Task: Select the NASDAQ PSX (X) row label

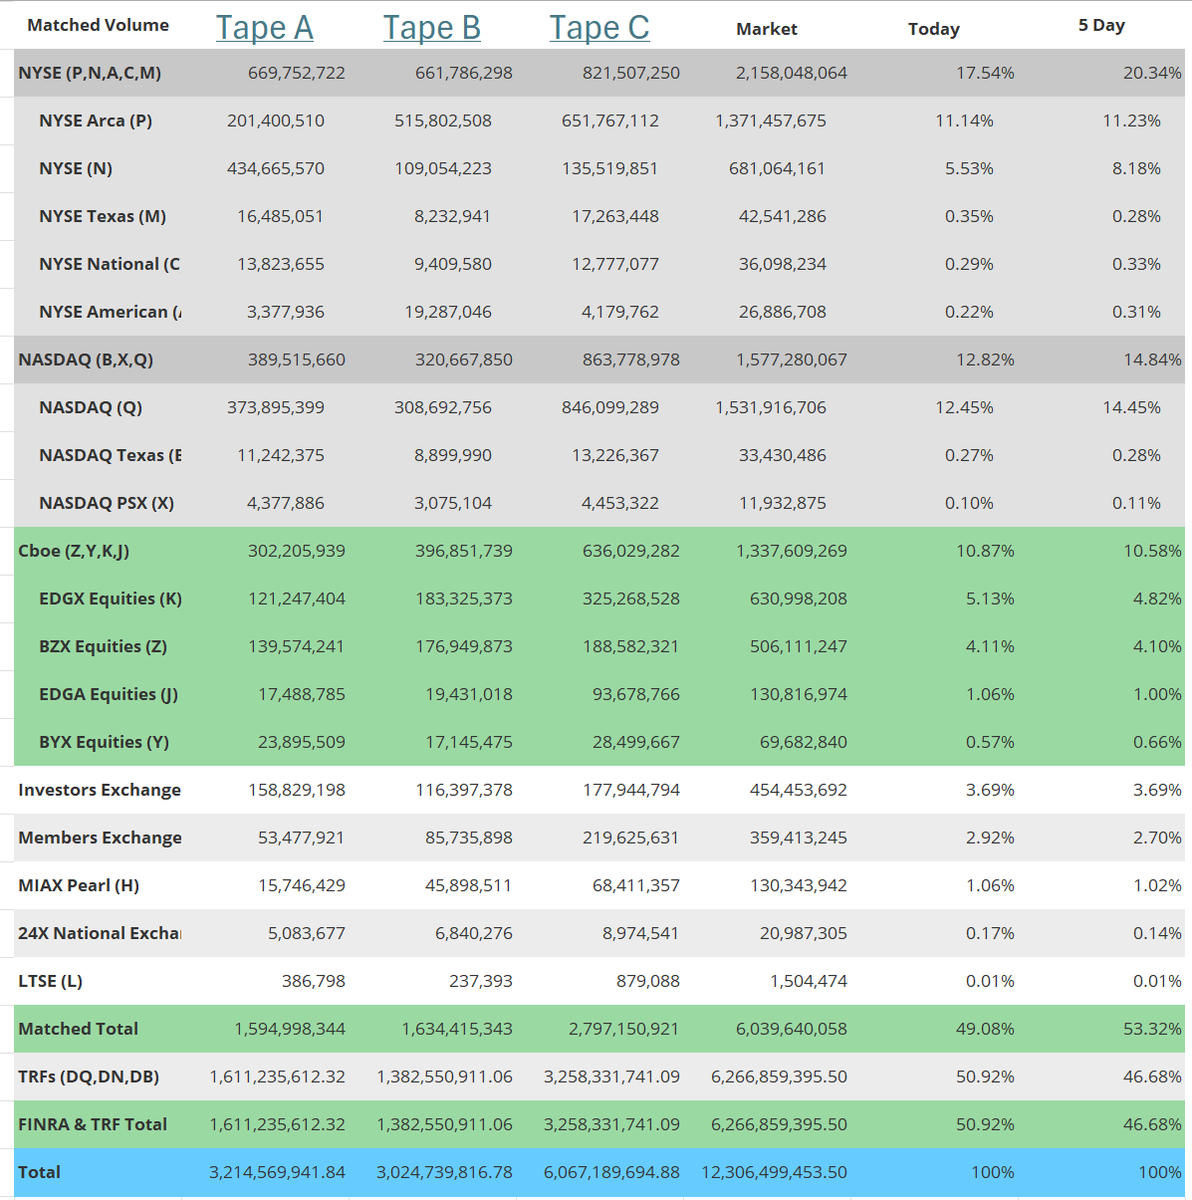Action: (x=107, y=503)
